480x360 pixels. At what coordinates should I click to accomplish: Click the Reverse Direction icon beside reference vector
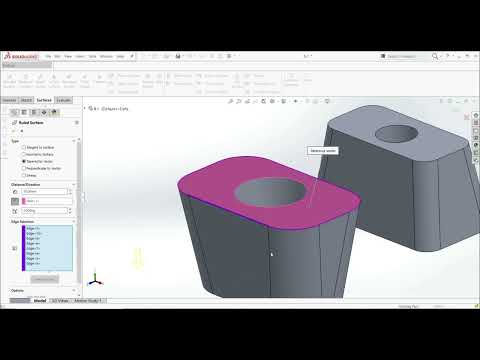point(15,201)
